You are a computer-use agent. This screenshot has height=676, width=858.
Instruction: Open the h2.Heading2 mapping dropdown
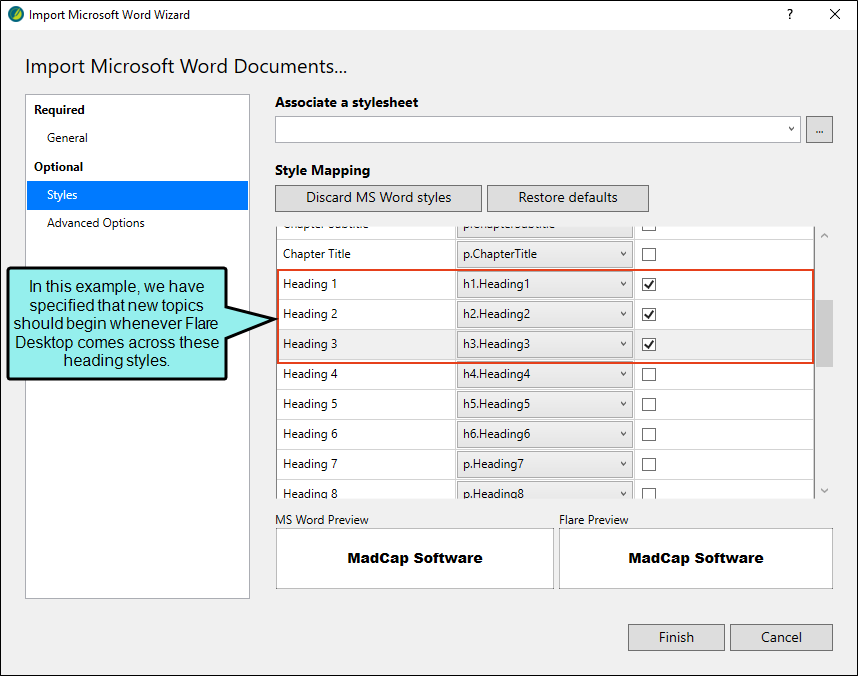tap(544, 314)
